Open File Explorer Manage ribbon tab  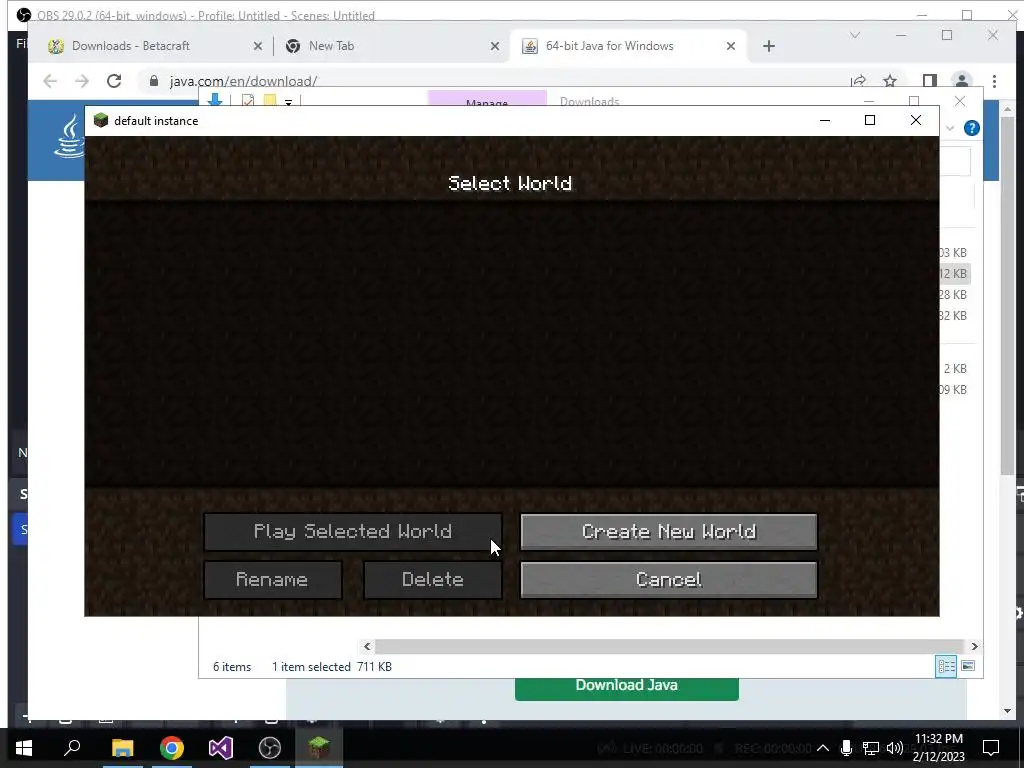point(487,100)
